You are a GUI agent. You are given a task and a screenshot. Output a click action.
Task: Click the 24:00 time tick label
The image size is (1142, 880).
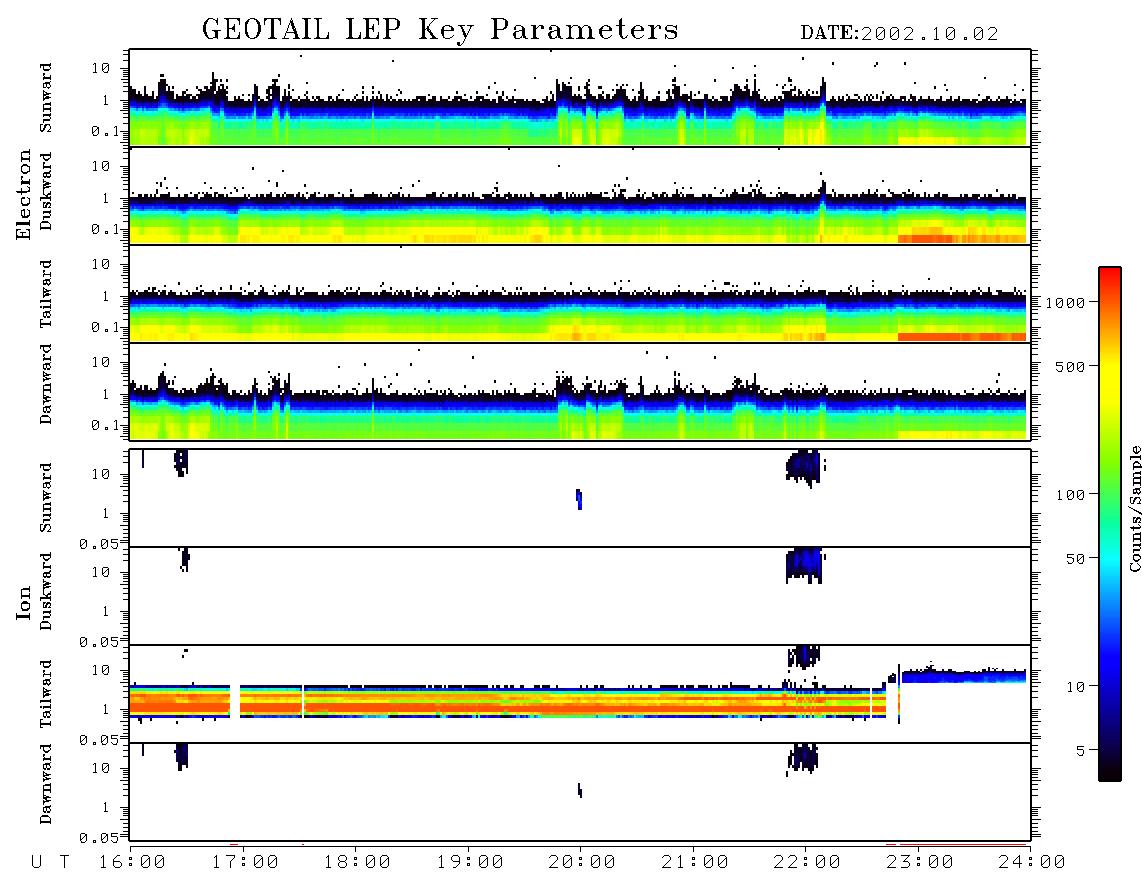coord(1031,863)
